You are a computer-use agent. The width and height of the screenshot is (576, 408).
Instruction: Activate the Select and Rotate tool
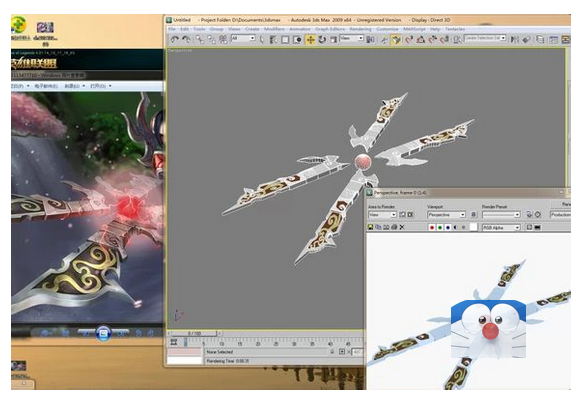[x=322, y=39]
